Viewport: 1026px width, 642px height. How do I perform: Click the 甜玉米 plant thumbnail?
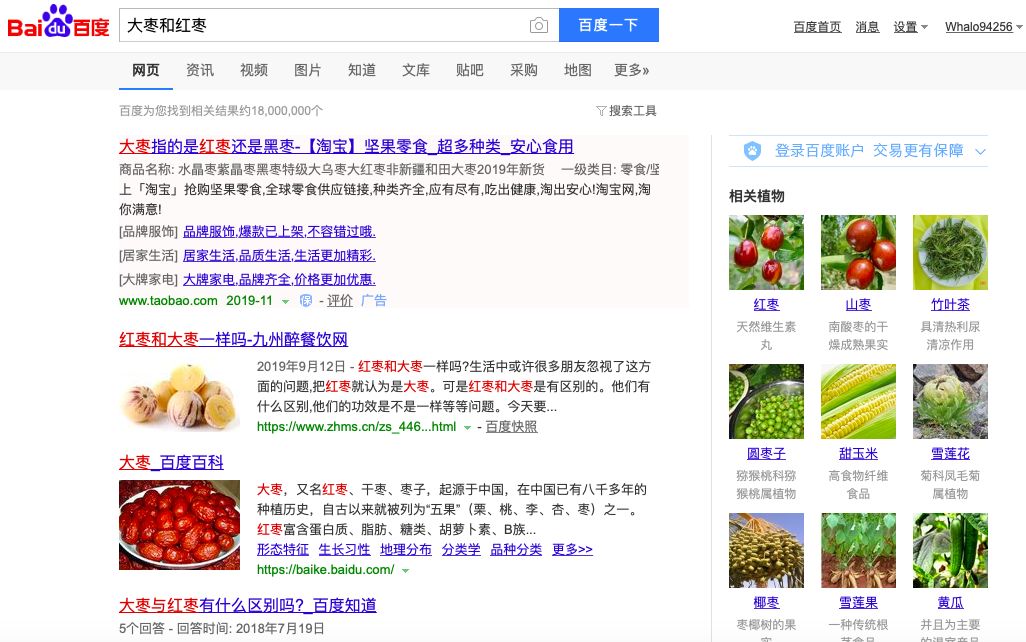coord(858,401)
